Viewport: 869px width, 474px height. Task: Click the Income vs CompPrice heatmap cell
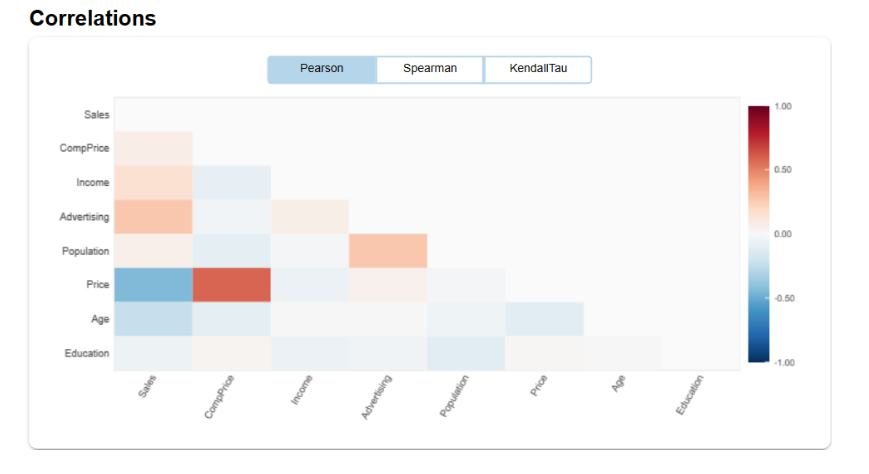pyautogui.click(x=231, y=183)
